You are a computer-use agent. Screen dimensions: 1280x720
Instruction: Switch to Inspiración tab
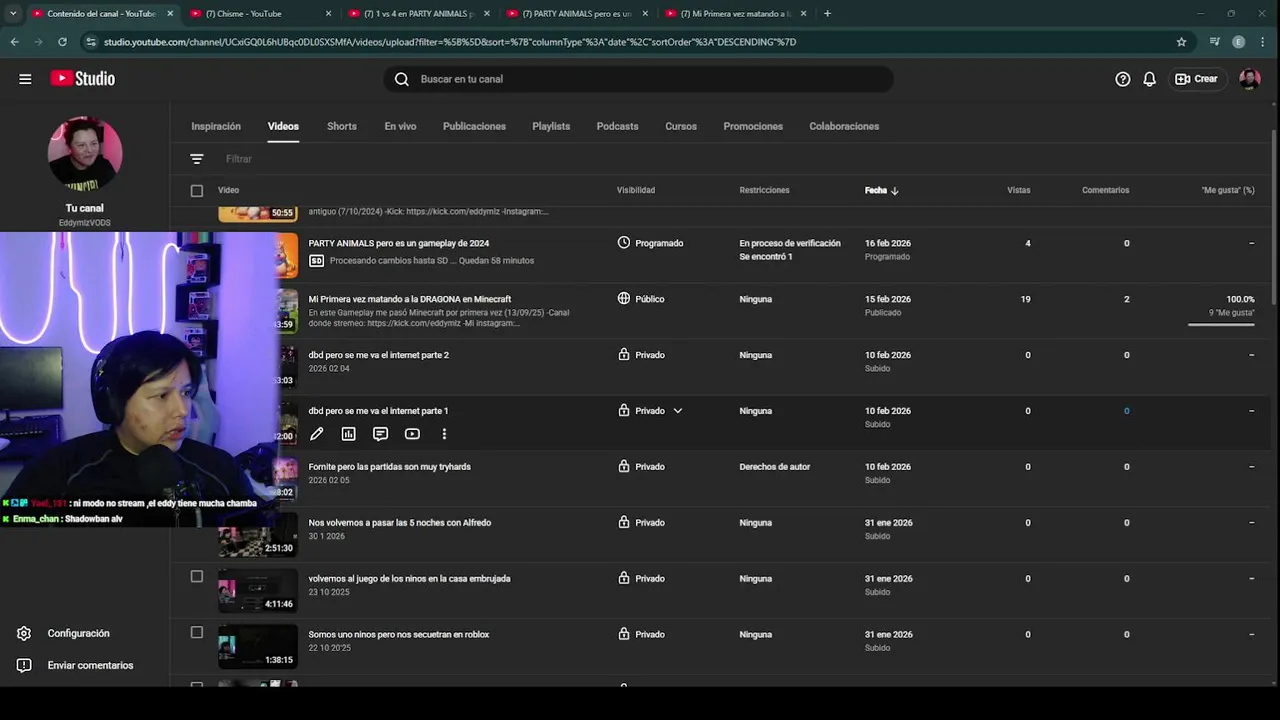(216, 126)
